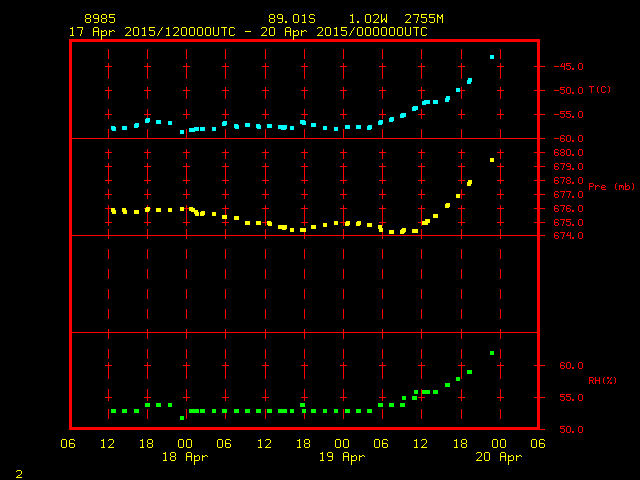Click the -55.0 temperature axis label
This screenshot has height=480, width=640.
[x=569, y=115]
